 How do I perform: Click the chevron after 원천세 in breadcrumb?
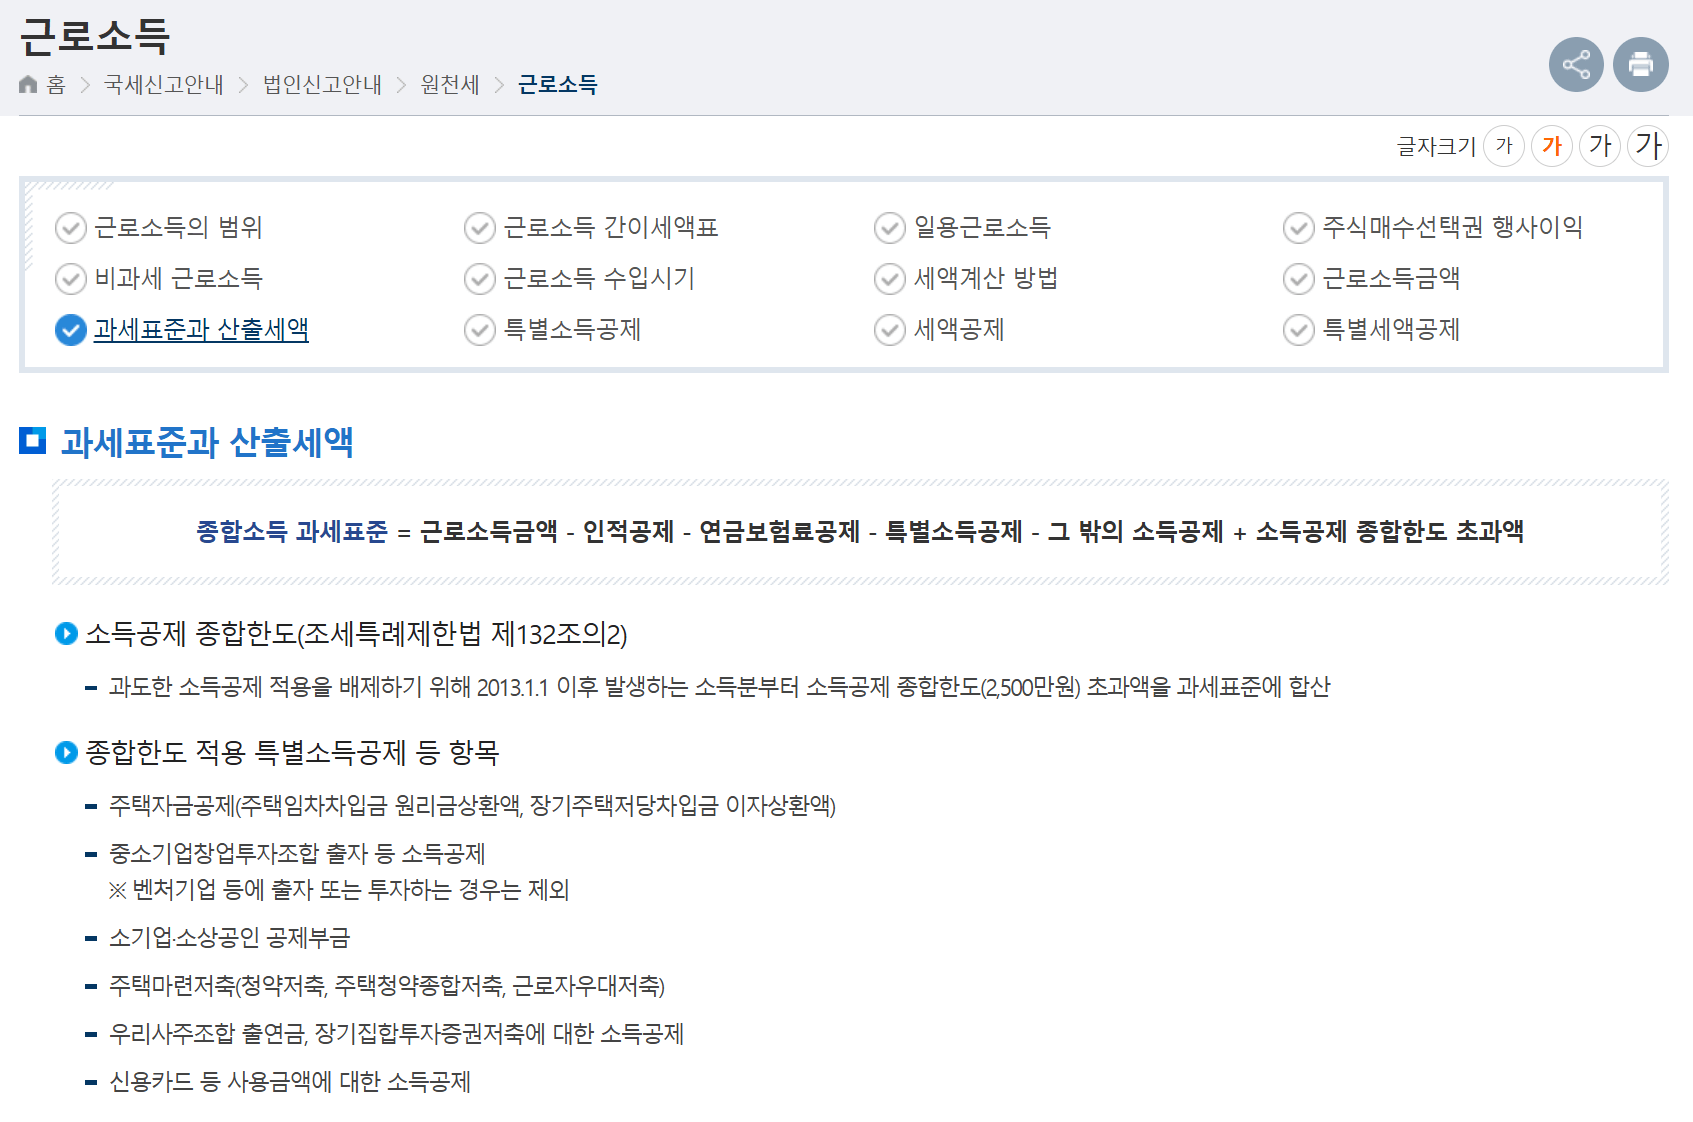coord(498,85)
